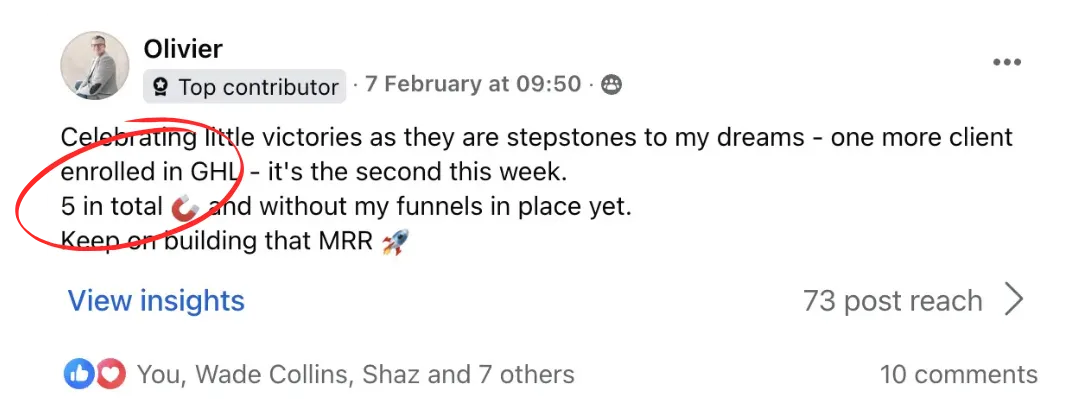Open the '7 February at 09:50' timestamp

coord(473,84)
